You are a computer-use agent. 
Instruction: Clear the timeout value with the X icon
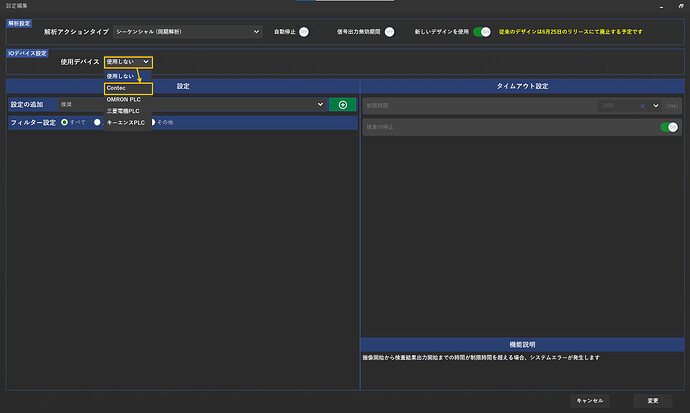click(642, 106)
